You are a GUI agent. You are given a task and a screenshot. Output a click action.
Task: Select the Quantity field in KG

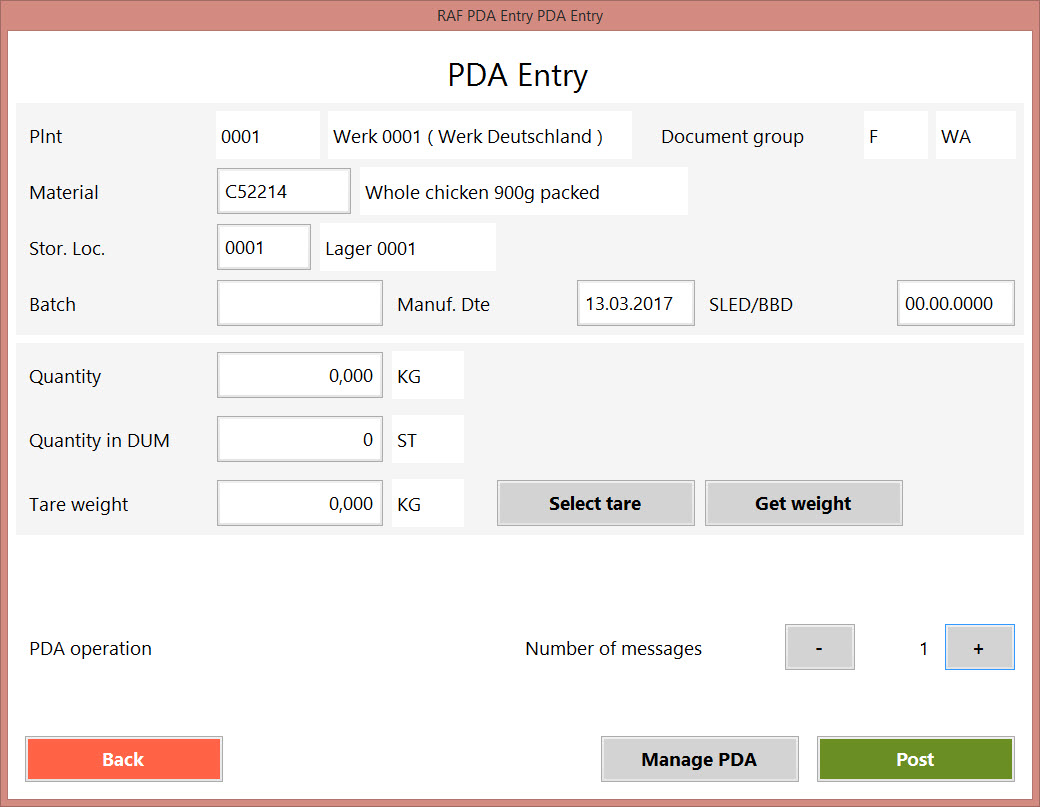[x=299, y=375]
